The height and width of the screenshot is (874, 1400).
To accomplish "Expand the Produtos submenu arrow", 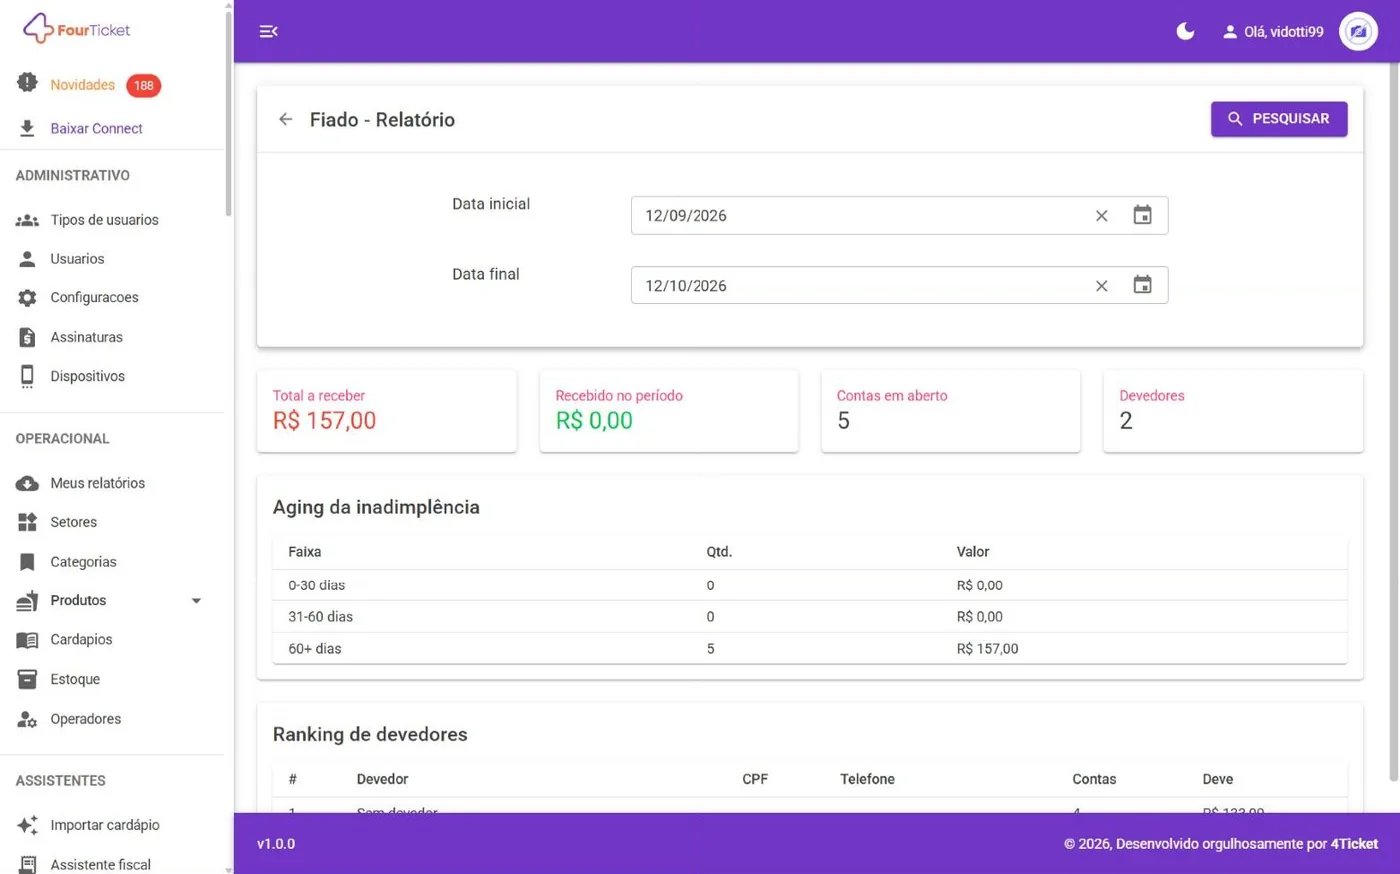I will point(196,601).
